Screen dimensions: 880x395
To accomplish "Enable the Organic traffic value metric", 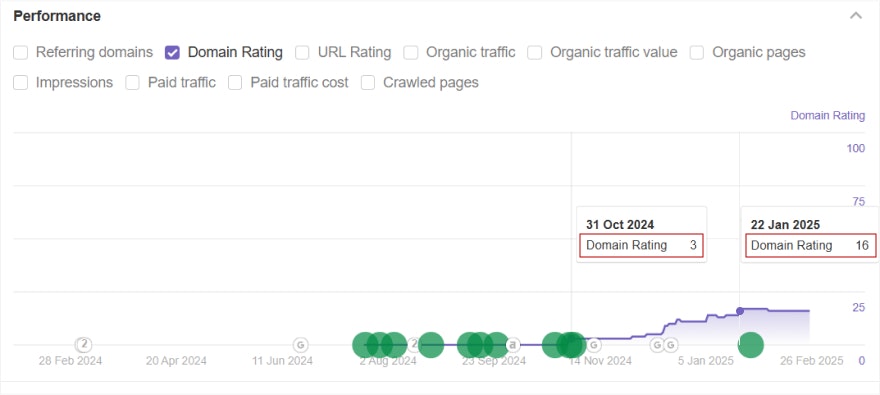I will (x=535, y=53).
